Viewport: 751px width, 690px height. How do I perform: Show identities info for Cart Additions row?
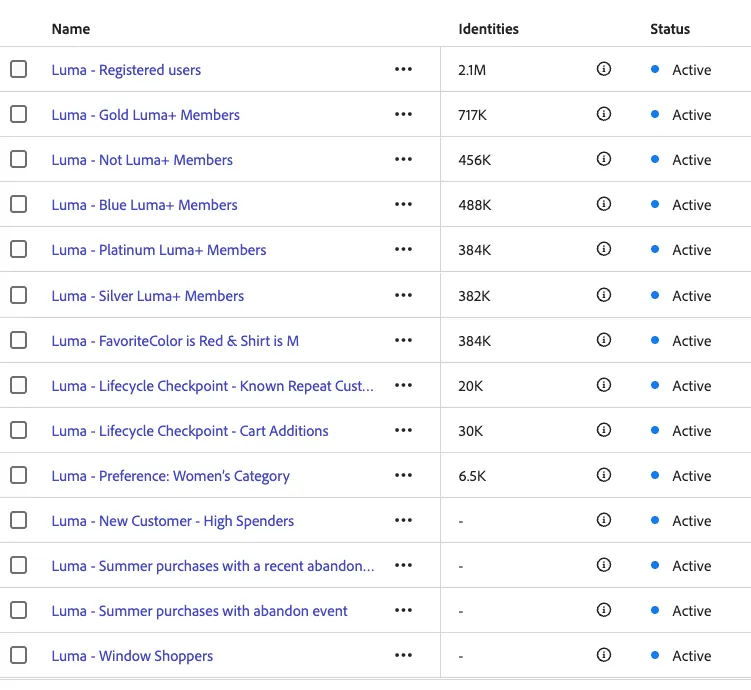[x=603, y=430]
